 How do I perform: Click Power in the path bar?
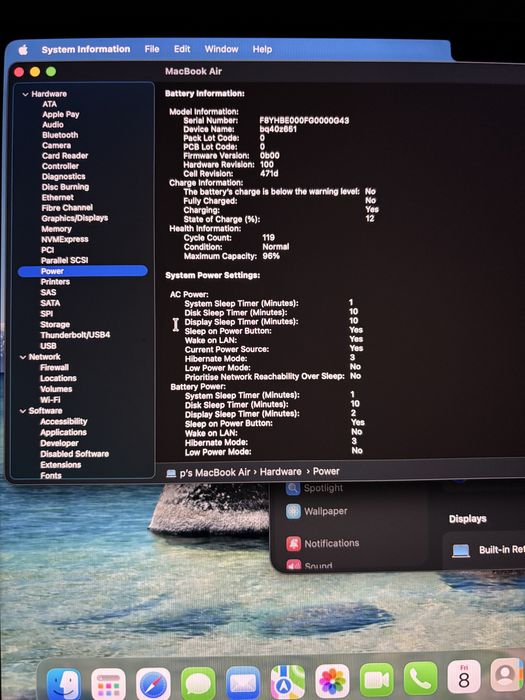[326, 471]
